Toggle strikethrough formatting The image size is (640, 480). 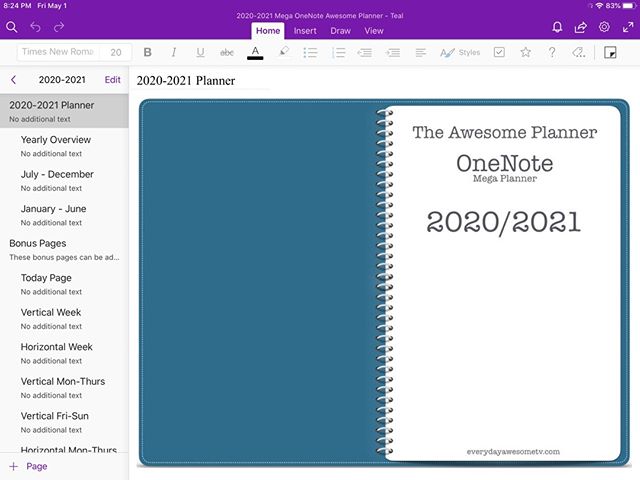(227, 53)
